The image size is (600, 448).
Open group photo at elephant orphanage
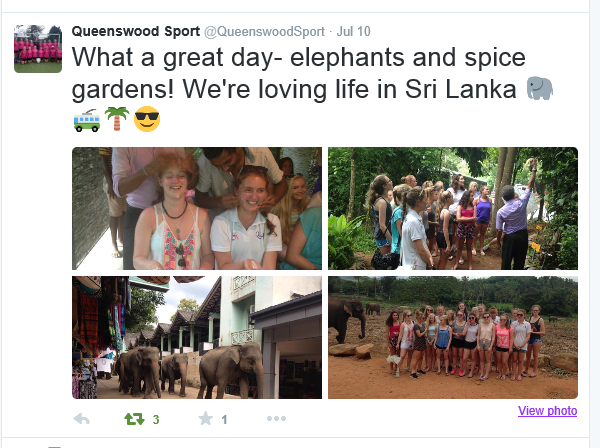pos(453,337)
